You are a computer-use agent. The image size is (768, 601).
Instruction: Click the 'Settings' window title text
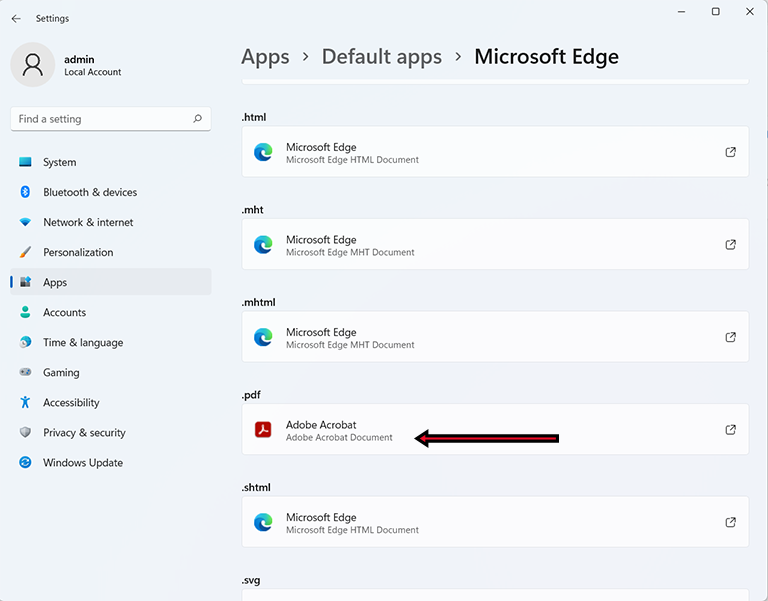(x=52, y=19)
